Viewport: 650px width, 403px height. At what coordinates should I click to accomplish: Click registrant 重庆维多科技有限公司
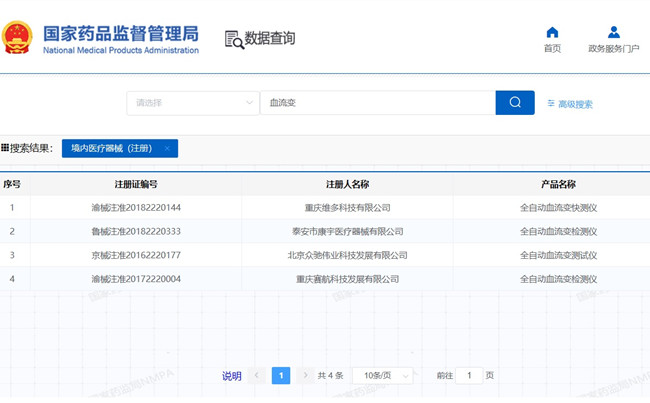tap(347, 207)
